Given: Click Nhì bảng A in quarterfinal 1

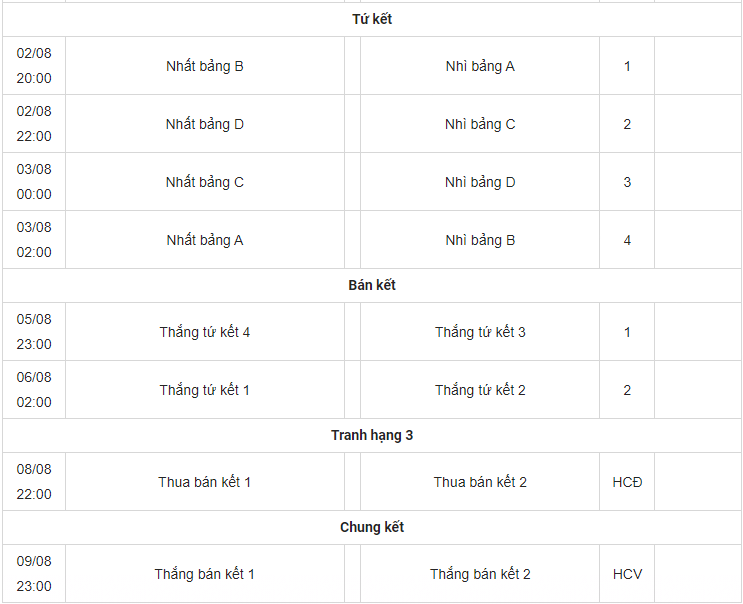Looking at the screenshot, I should tap(480, 66).
